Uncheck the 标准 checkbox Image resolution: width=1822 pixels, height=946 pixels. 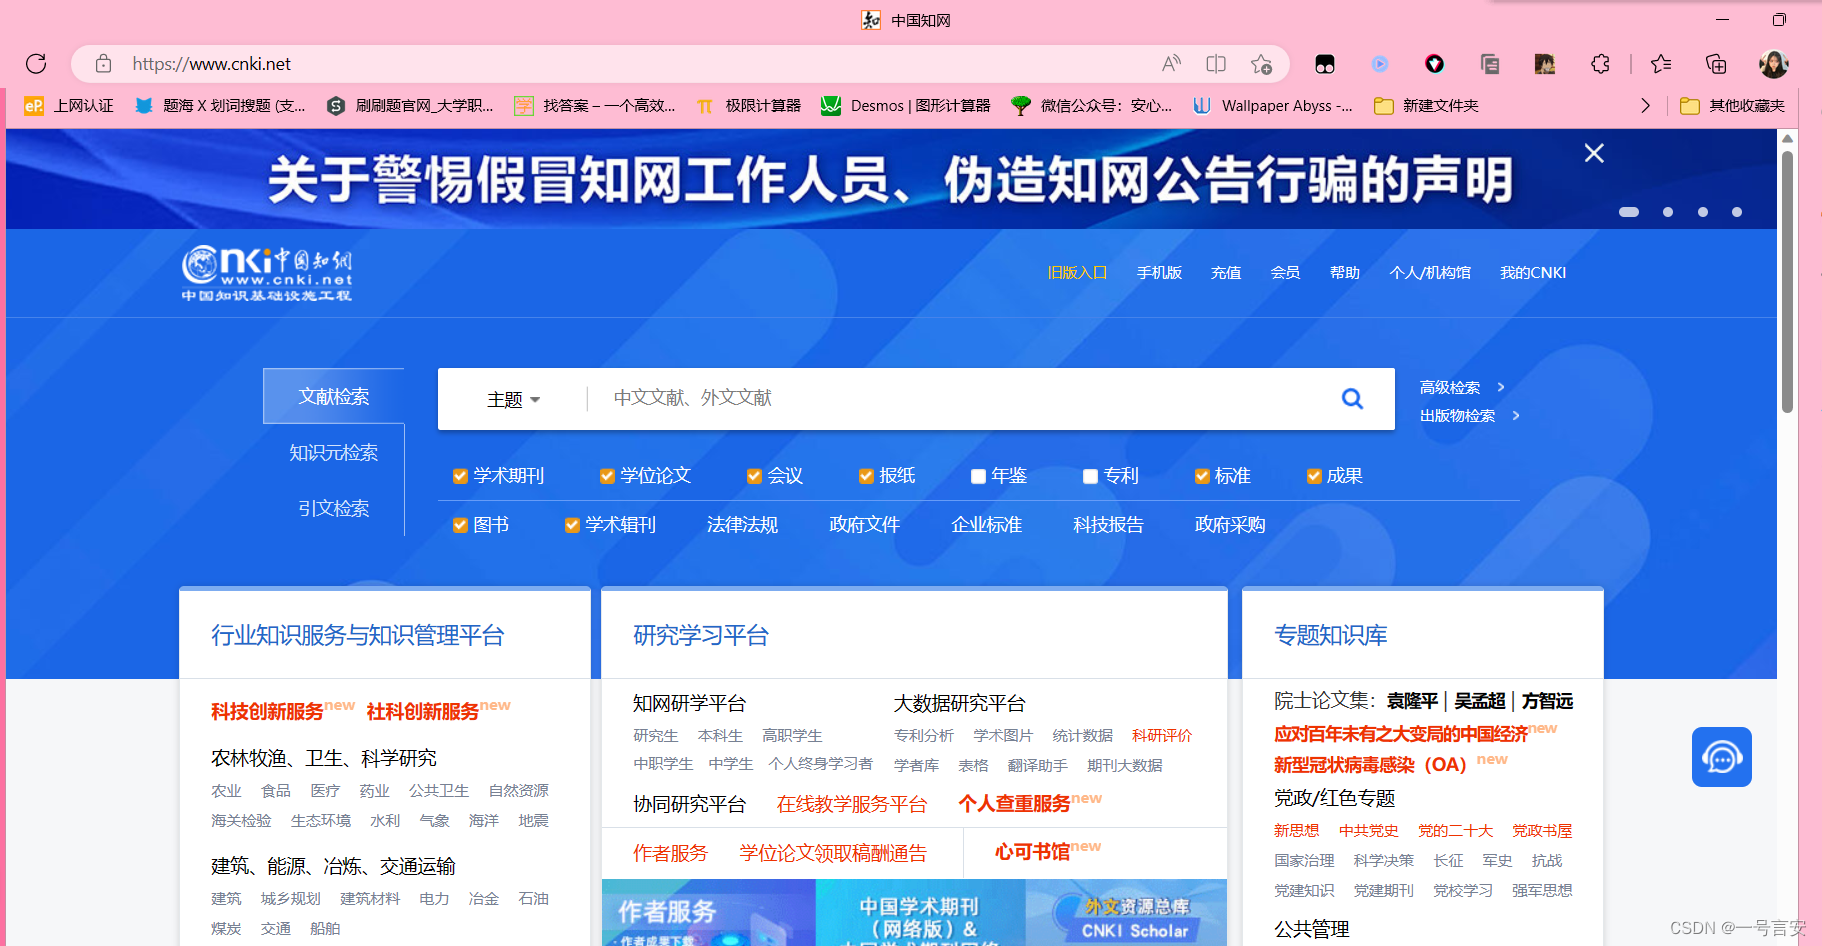click(x=1202, y=476)
